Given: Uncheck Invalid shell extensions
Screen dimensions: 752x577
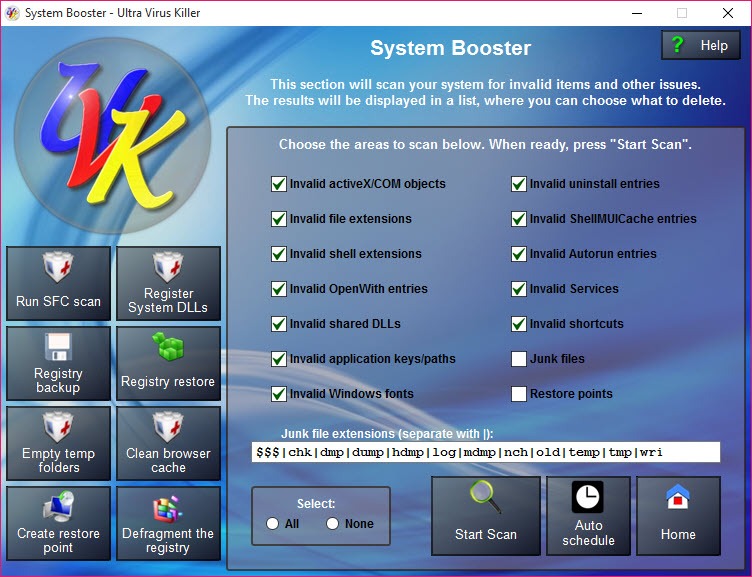Looking at the screenshot, I should (279, 254).
